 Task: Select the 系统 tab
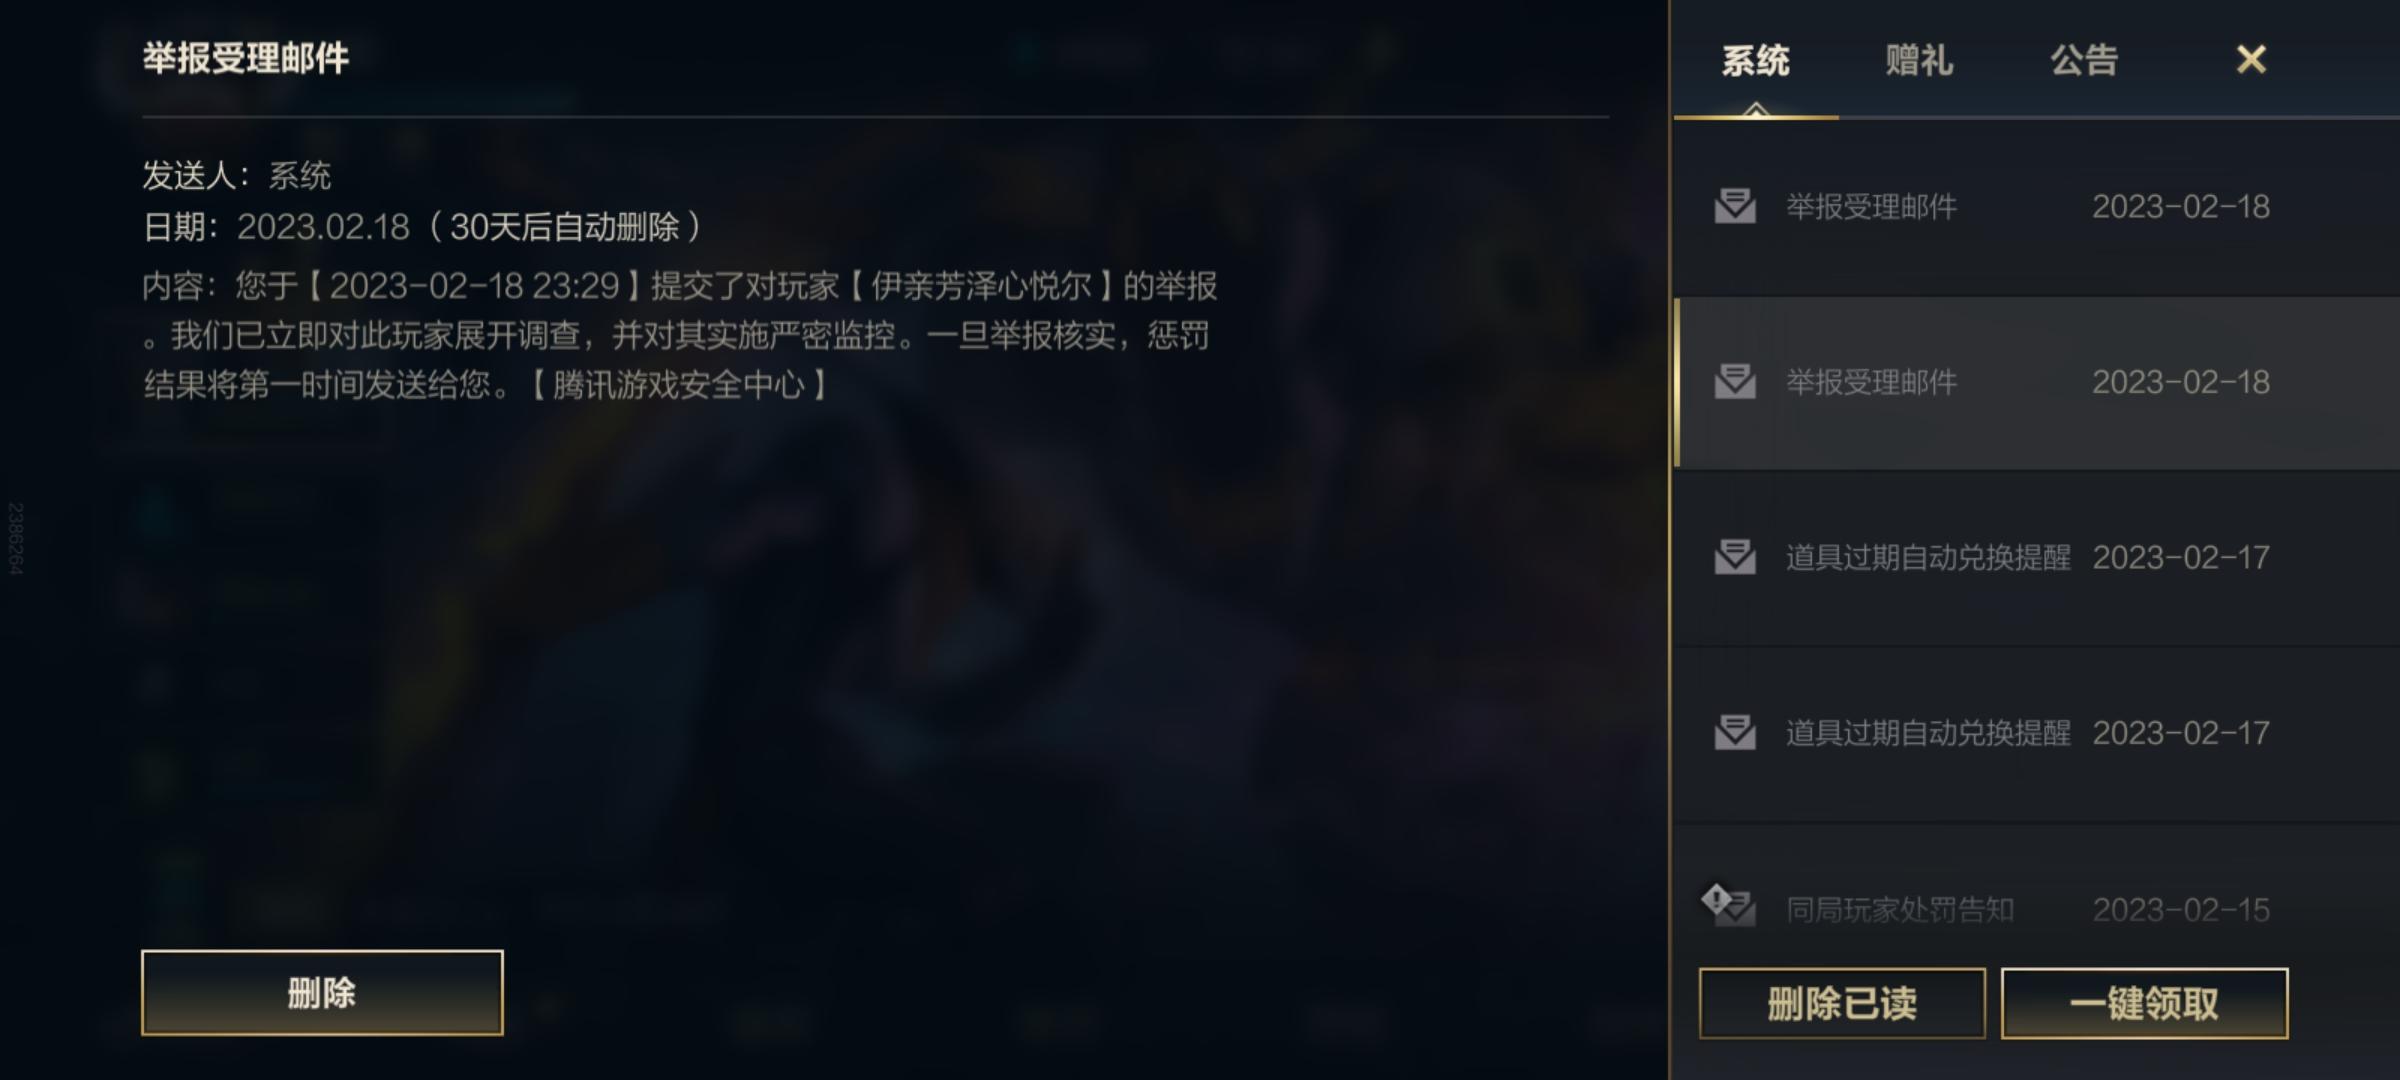[1755, 60]
